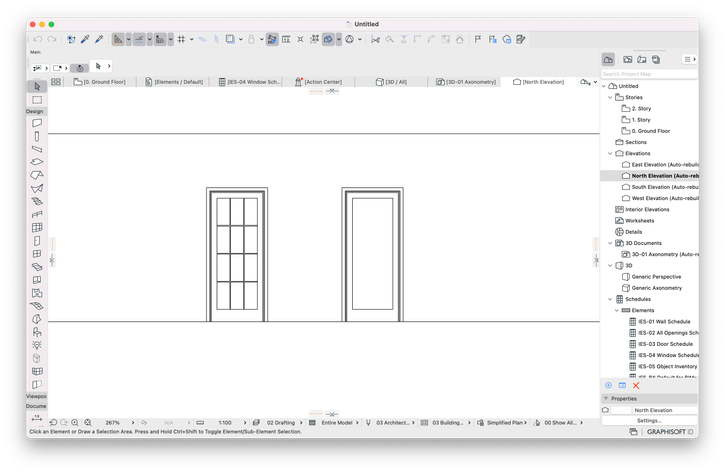The width and height of the screenshot is (725, 473).
Task: Open the tab overview grid icon
Action: click(x=56, y=82)
